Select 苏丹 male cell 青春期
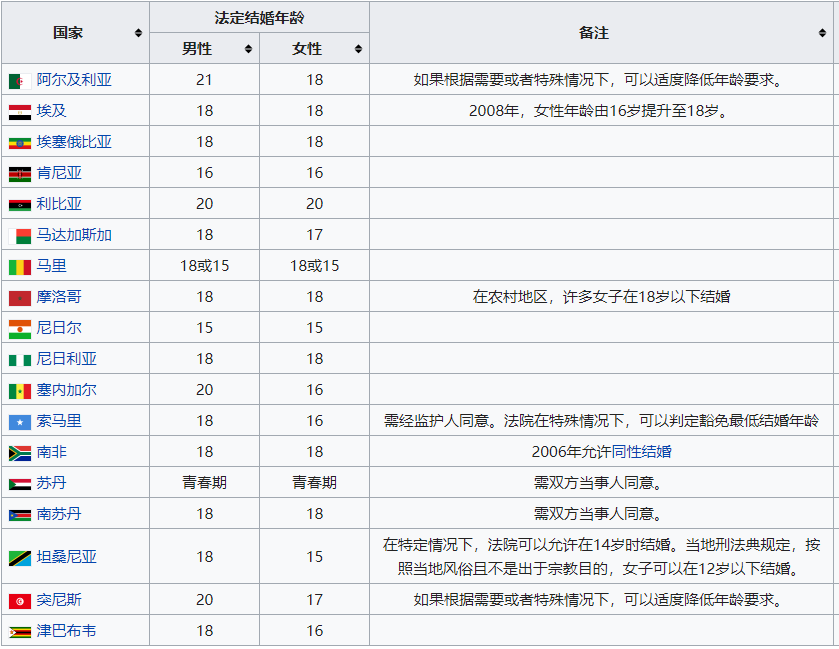 [x=204, y=483]
